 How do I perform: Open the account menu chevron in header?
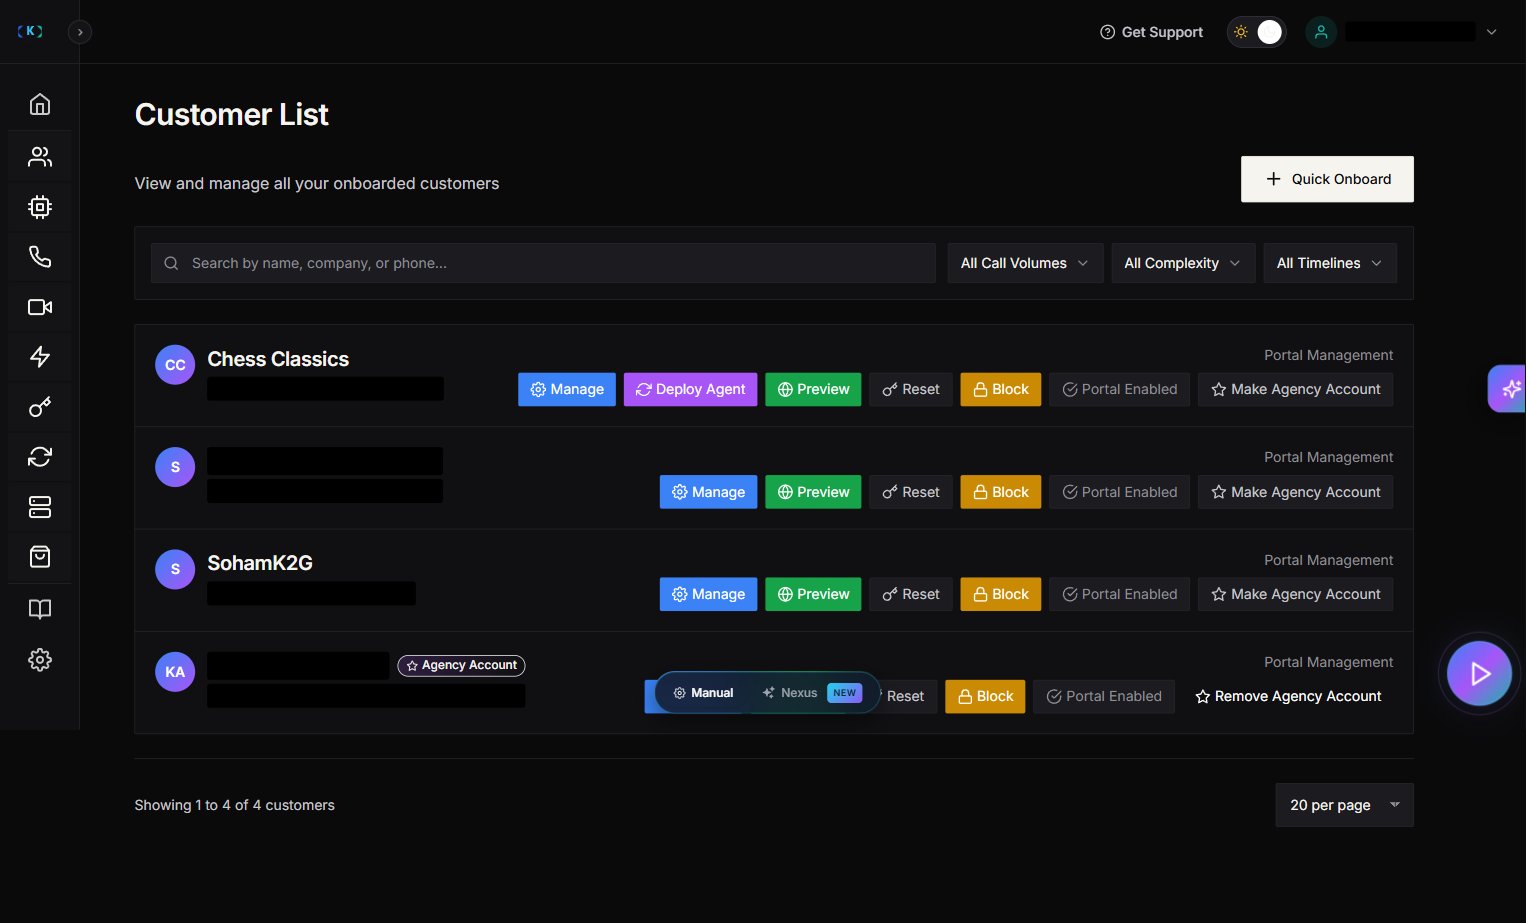1491,32
